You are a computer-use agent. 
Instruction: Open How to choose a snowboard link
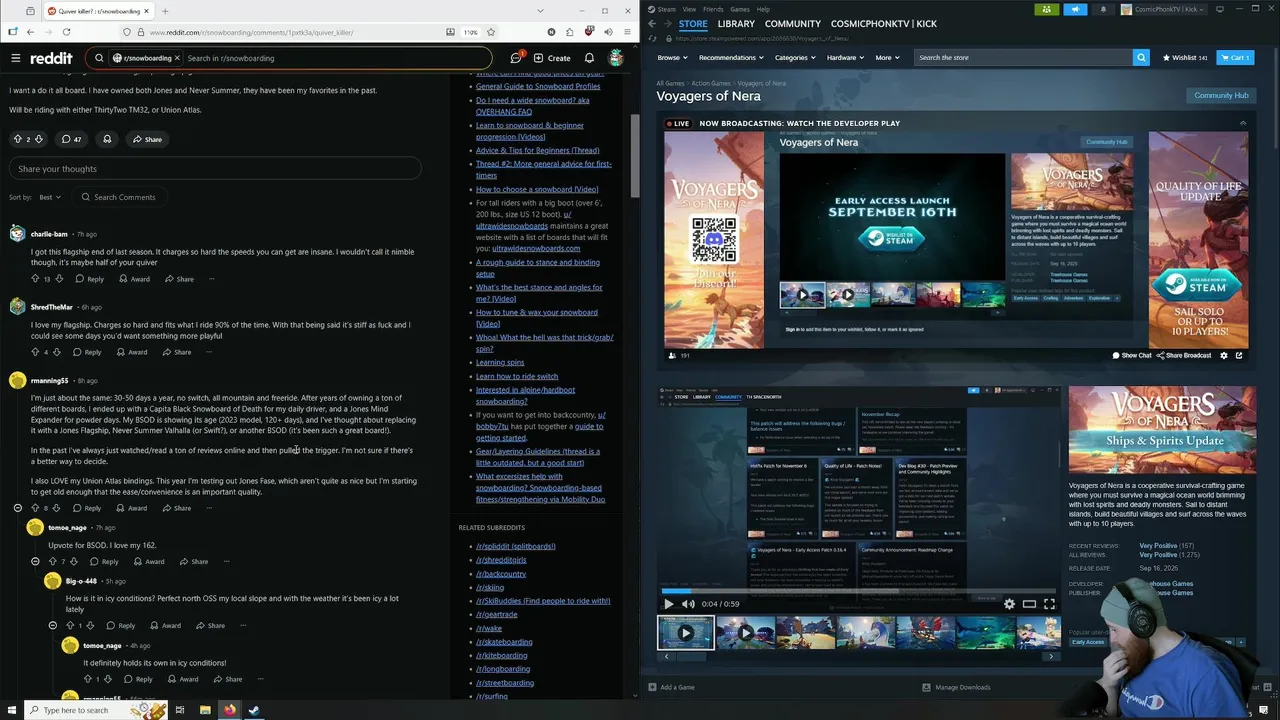[537, 189]
